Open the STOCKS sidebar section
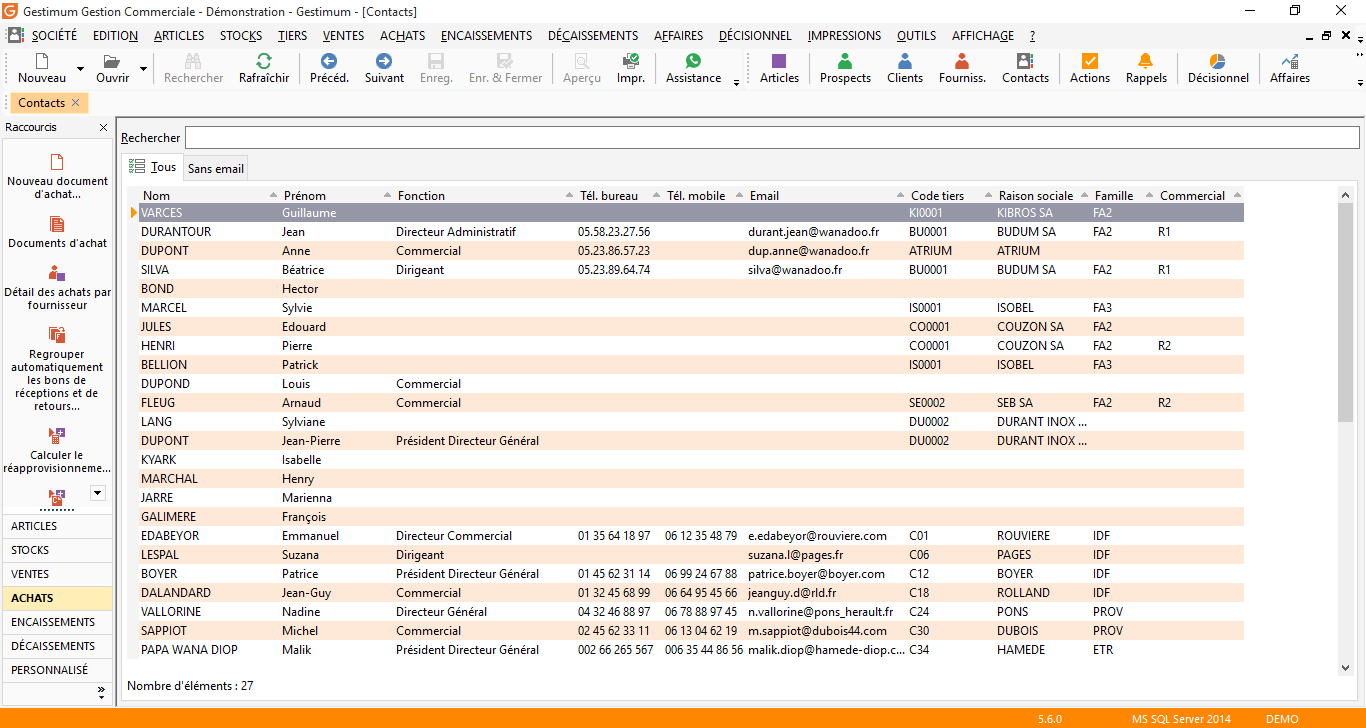Image resolution: width=1366 pixels, height=728 pixels. pyautogui.click(x=57, y=550)
